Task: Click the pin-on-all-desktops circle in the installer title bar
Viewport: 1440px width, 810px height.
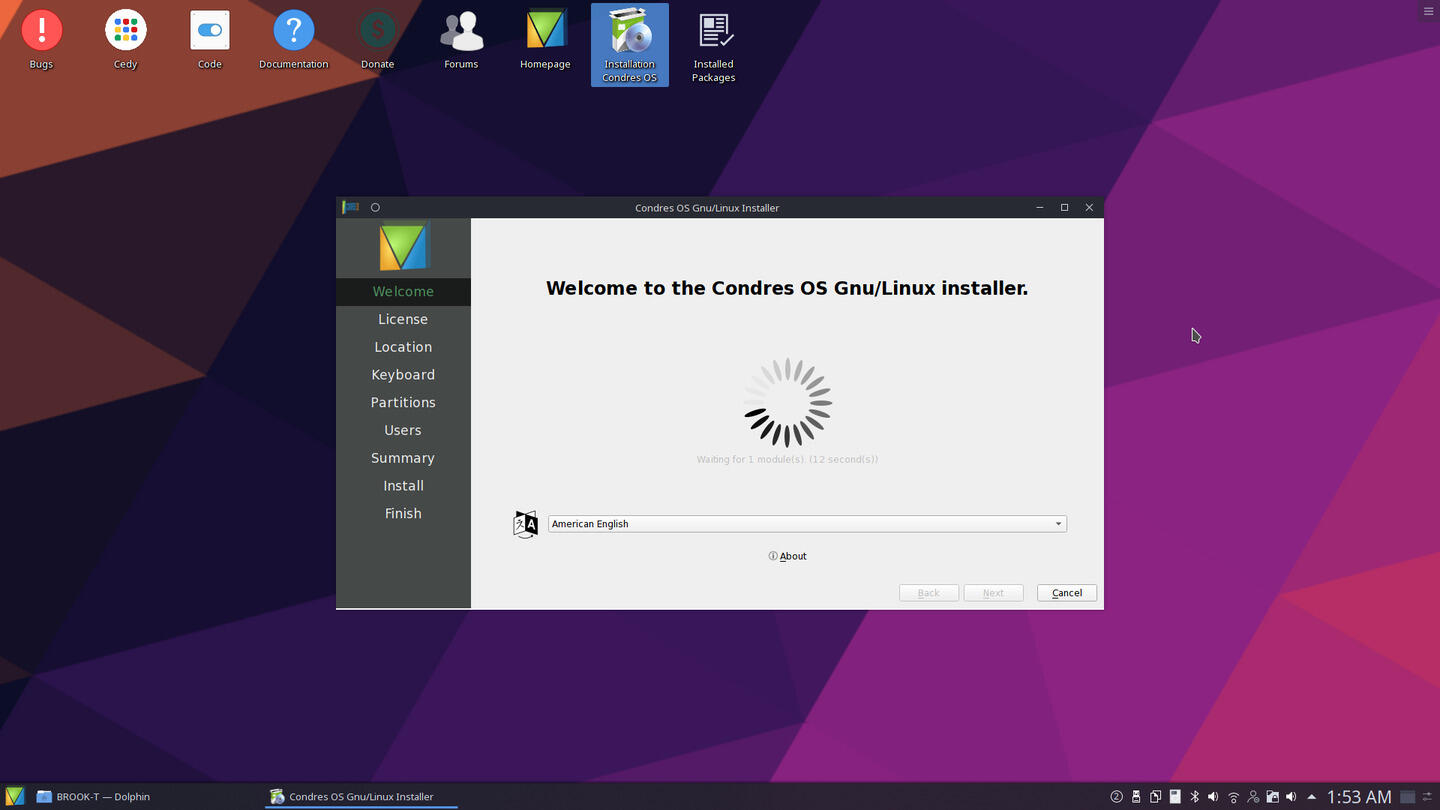Action: click(x=375, y=207)
